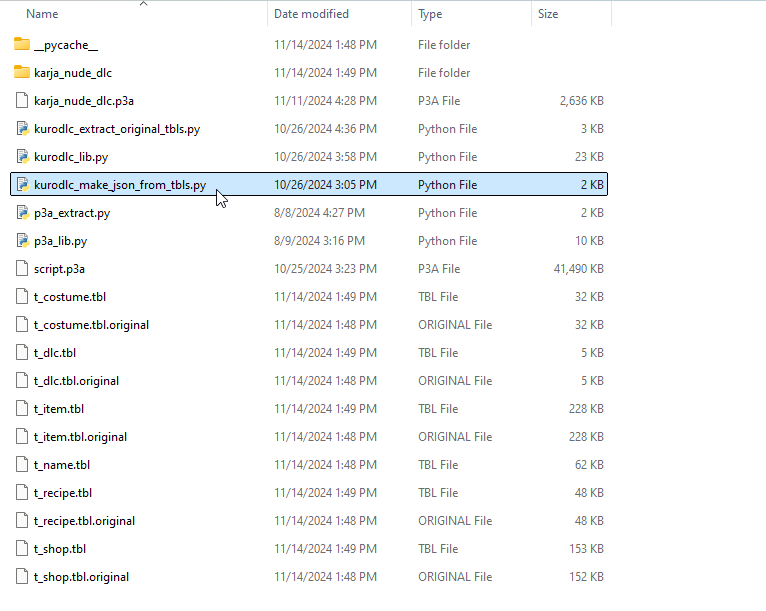The height and width of the screenshot is (611, 766).
Task: Click the t_item.tbl file entry
Action: [59, 409]
